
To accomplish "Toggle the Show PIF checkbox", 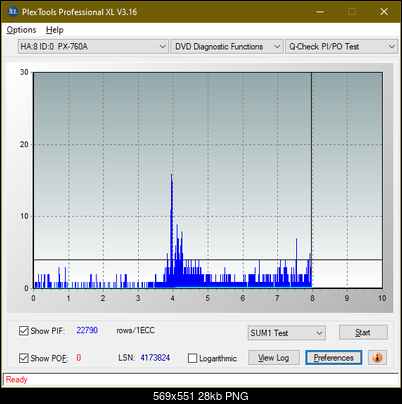I will coord(24,331).
